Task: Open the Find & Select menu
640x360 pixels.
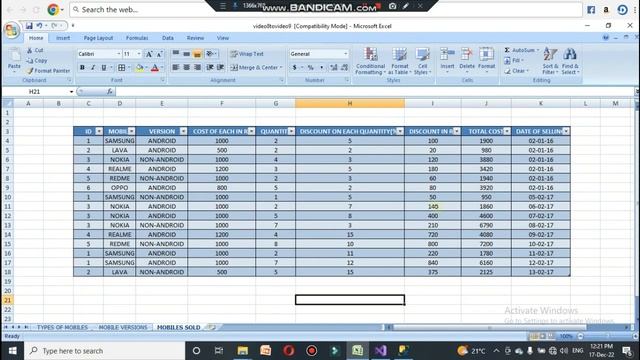Action: coord(570,61)
